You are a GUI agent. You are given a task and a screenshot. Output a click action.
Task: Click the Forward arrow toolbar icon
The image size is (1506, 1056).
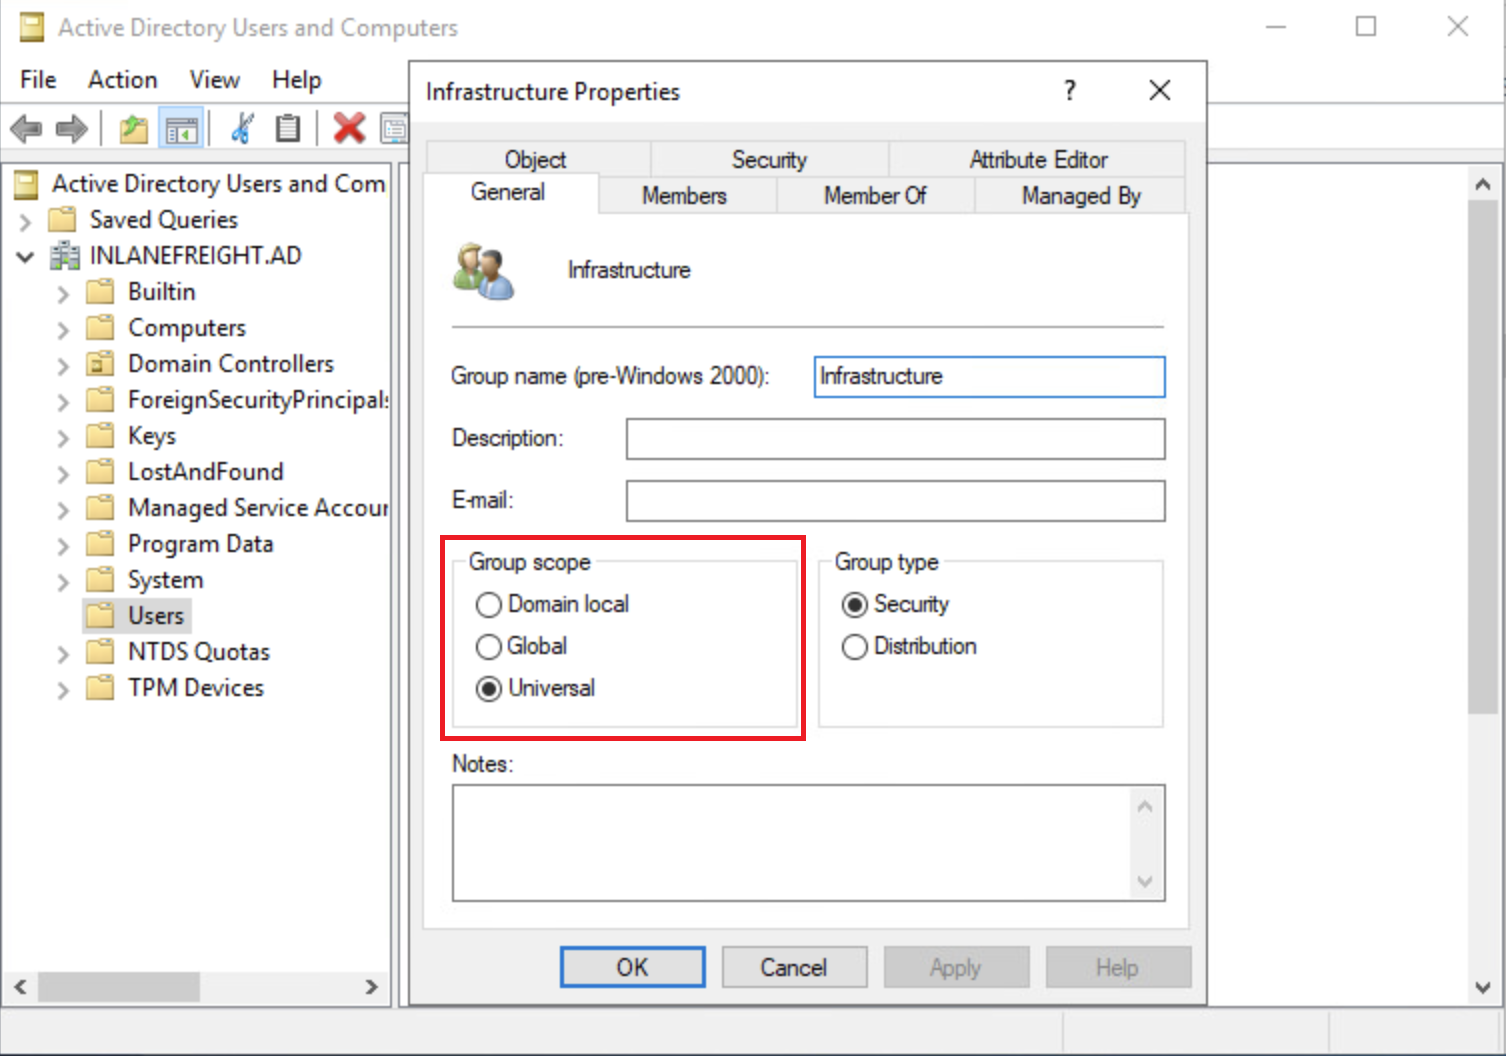tap(72, 128)
